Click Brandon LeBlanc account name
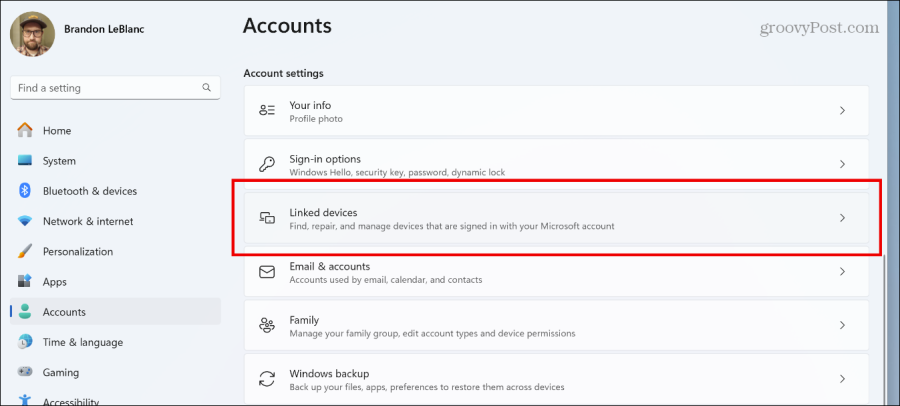The width and height of the screenshot is (900, 406). (x=104, y=29)
